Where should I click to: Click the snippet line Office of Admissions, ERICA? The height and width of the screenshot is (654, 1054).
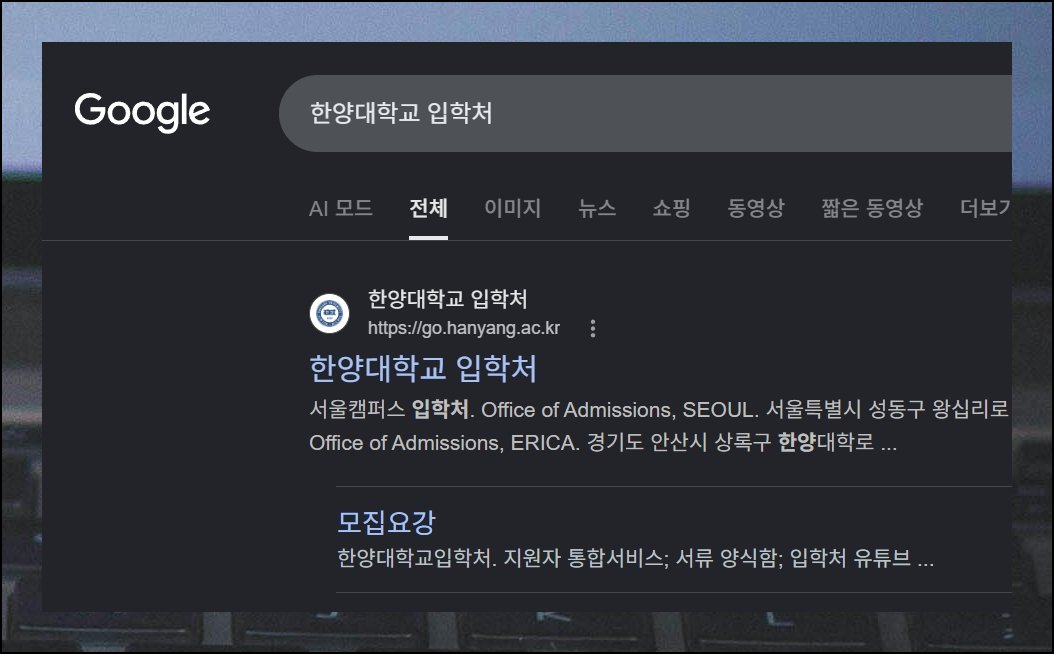(x=603, y=443)
